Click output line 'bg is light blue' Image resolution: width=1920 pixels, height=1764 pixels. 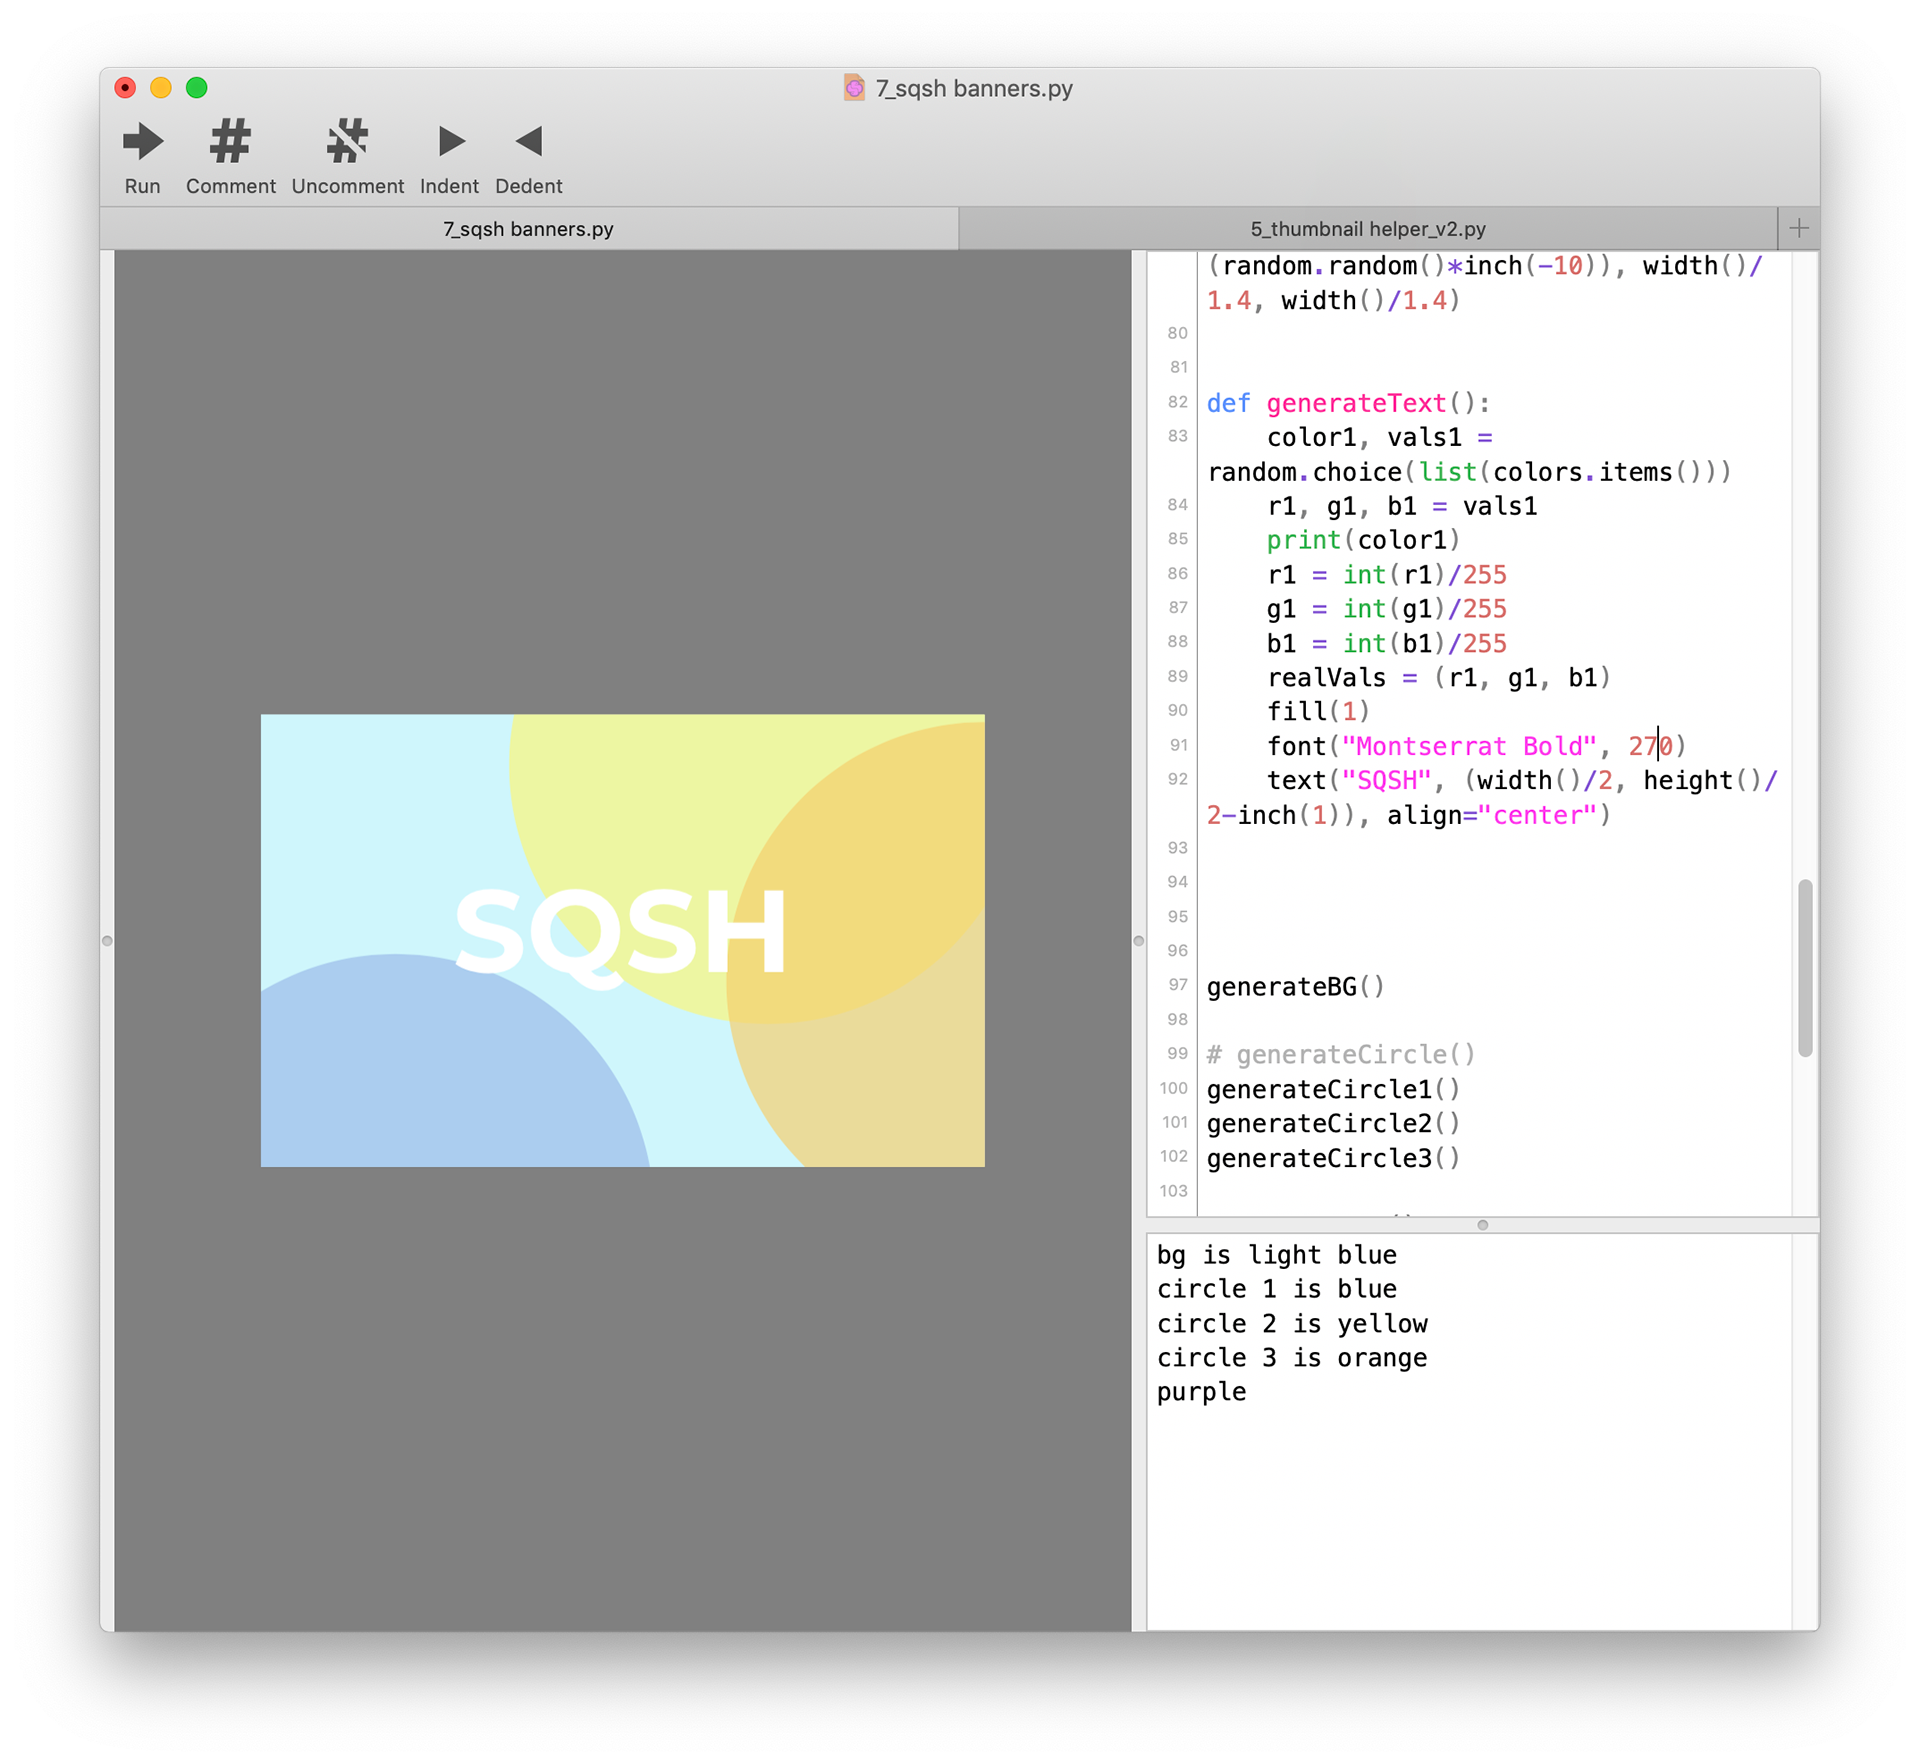1277,1255
